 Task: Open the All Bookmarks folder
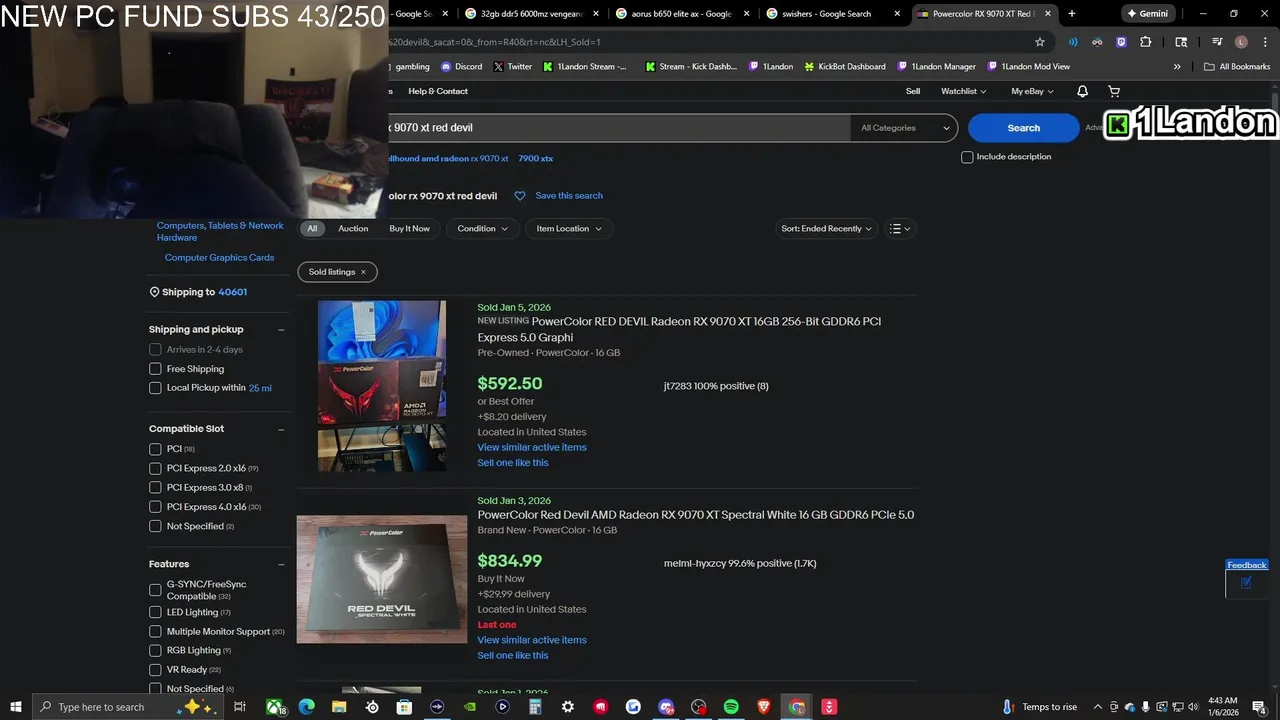coord(1237,67)
